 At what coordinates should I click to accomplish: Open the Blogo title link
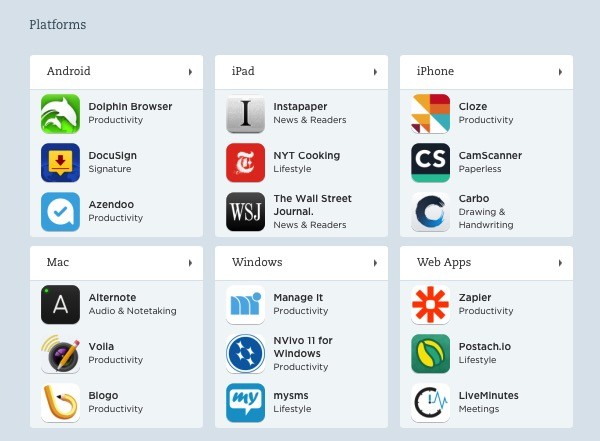pos(103,395)
